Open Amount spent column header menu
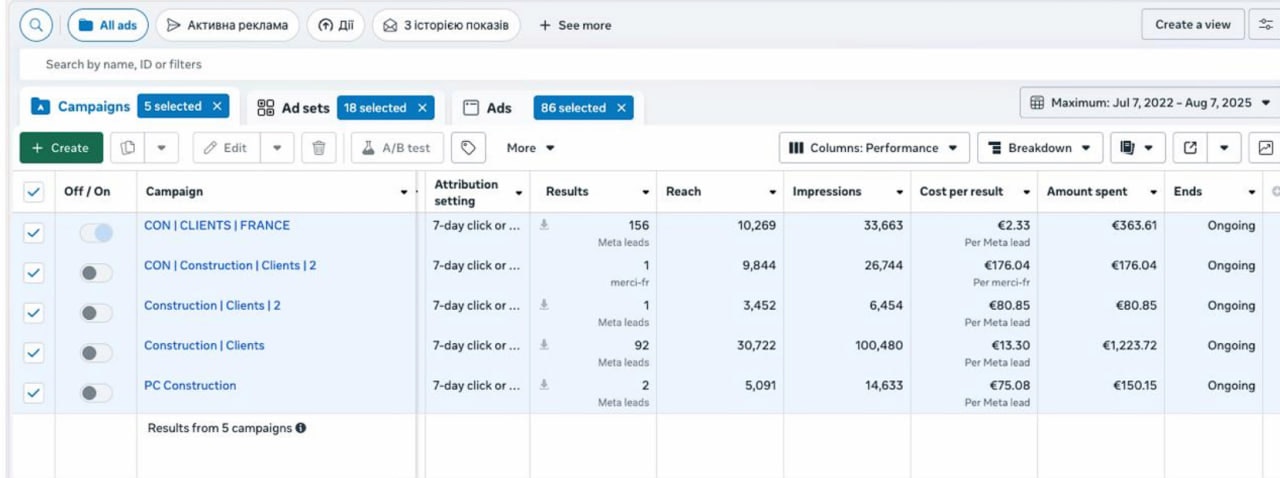The image size is (1280, 478). pyautogui.click(x=1154, y=192)
